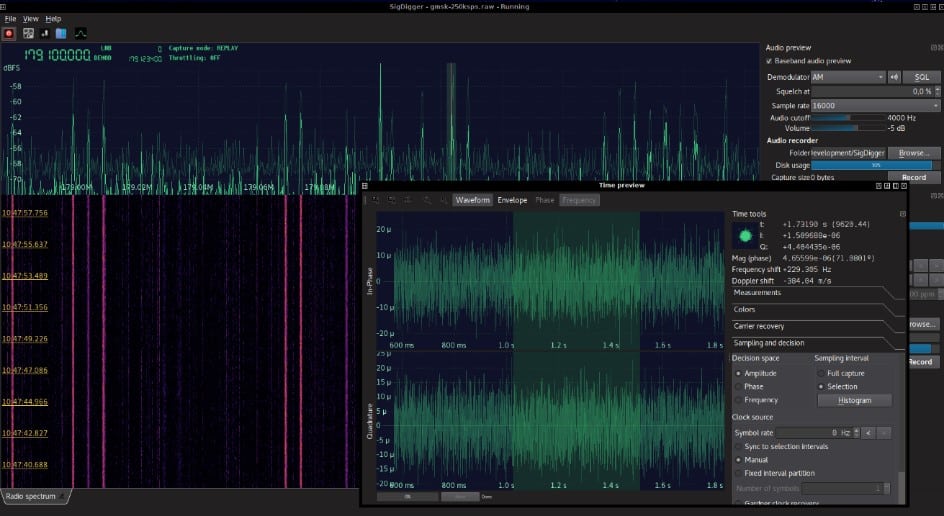Open the settings icon beside the capture button
Screen dimensions: 944x516
(28, 34)
